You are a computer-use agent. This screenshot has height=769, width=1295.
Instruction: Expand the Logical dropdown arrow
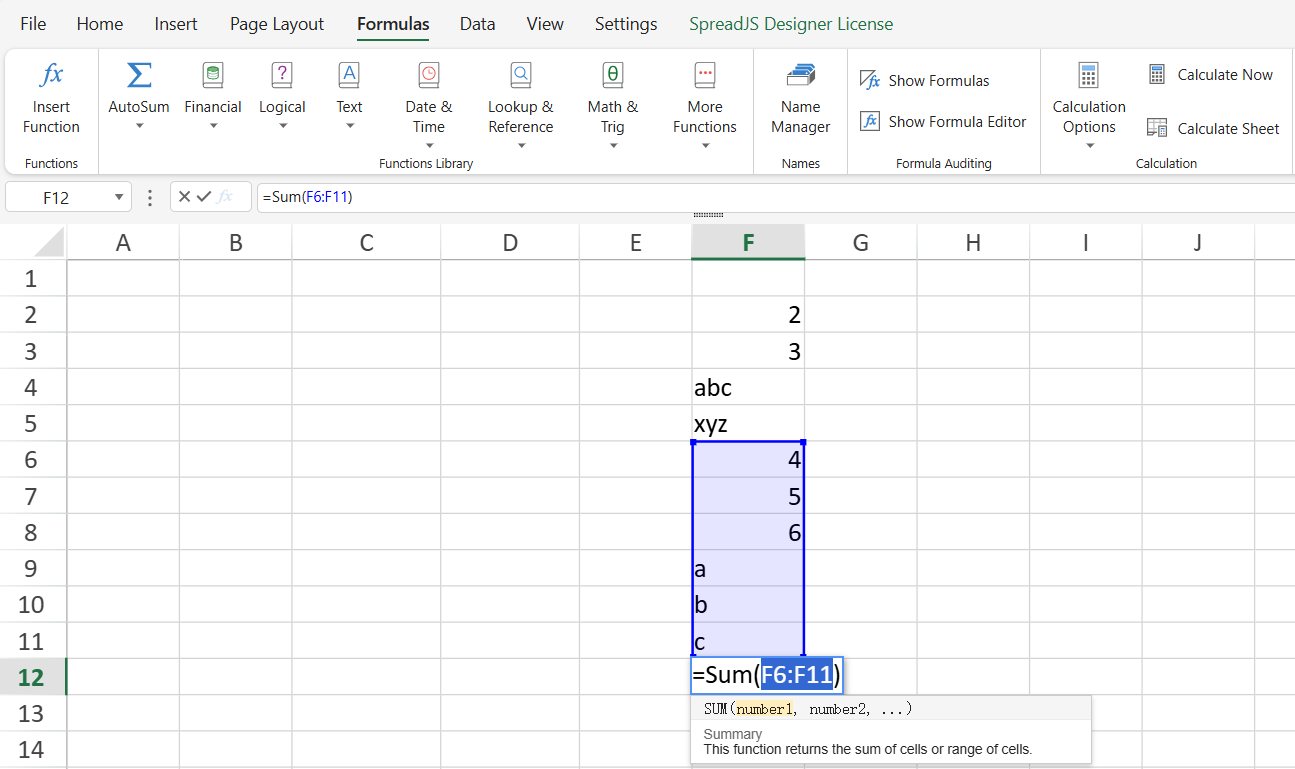coord(282,126)
